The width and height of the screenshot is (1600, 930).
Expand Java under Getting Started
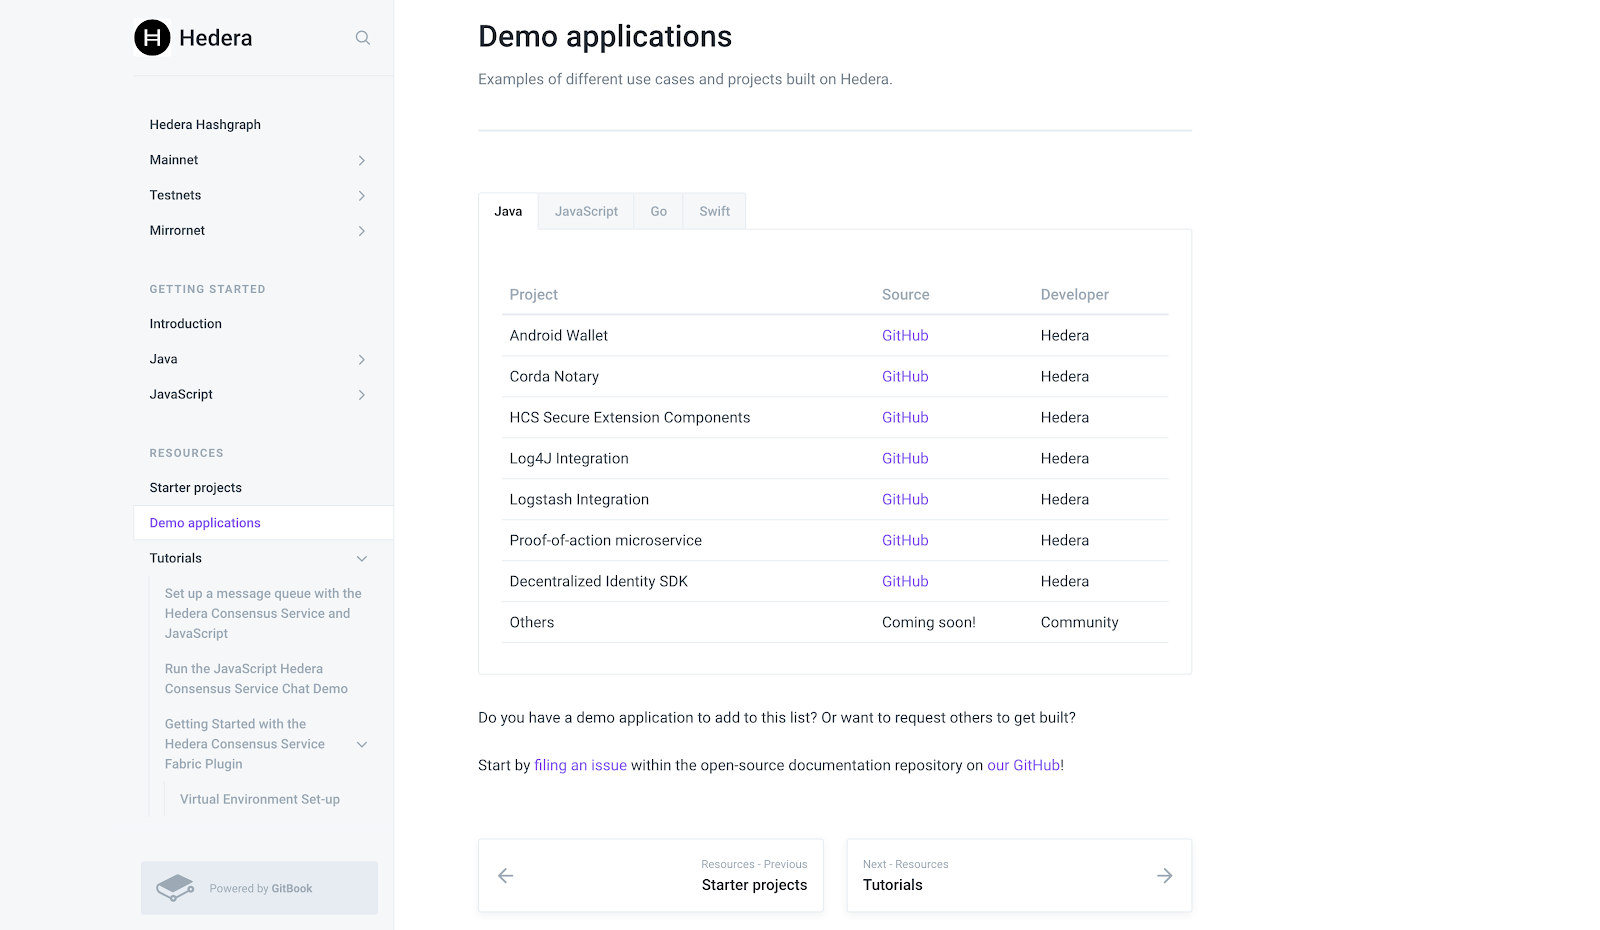click(361, 360)
